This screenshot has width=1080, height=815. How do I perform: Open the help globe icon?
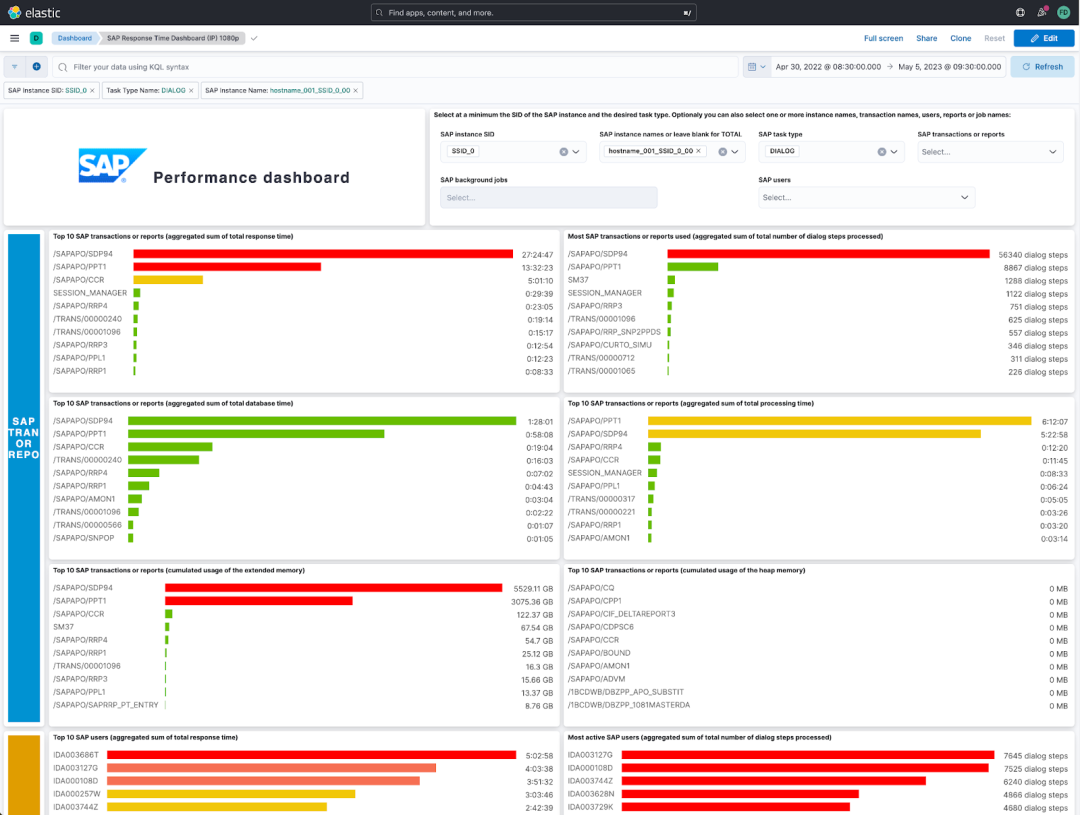point(1020,12)
